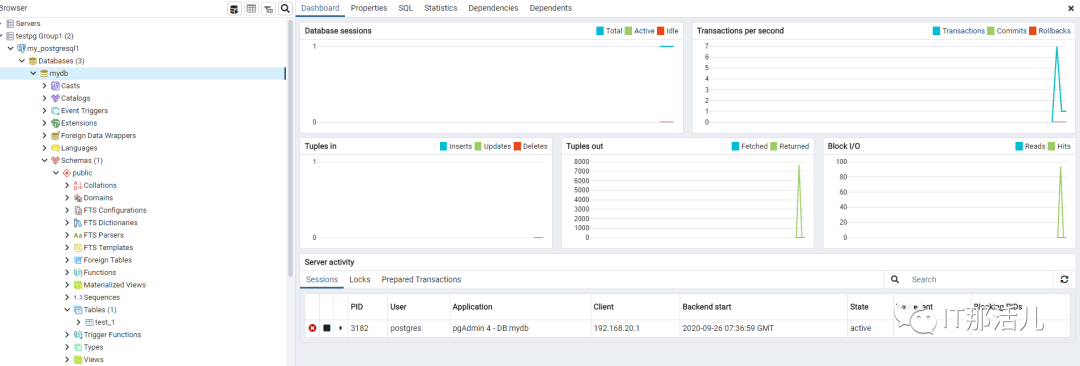Click the Functions node icon
The width and height of the screenshot is (1080, 366).
(78, 272)
